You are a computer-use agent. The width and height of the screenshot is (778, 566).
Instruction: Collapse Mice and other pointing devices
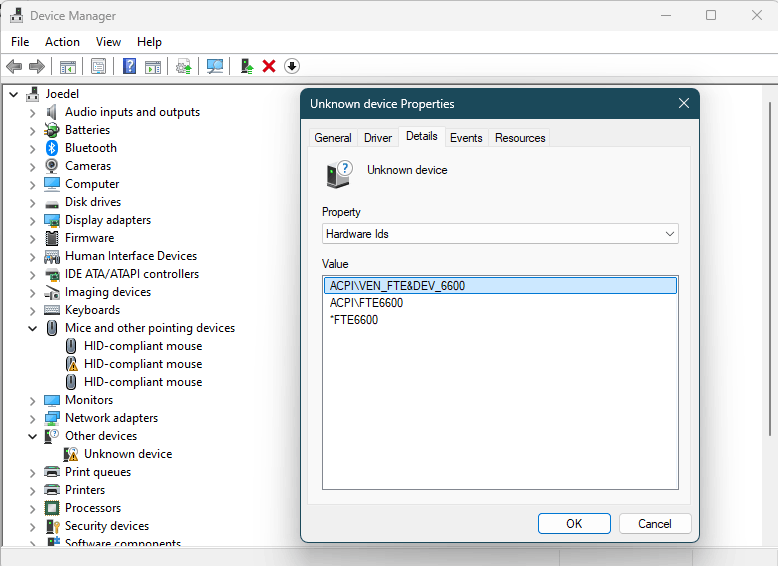pyautogui.click(x=33, y=328)
